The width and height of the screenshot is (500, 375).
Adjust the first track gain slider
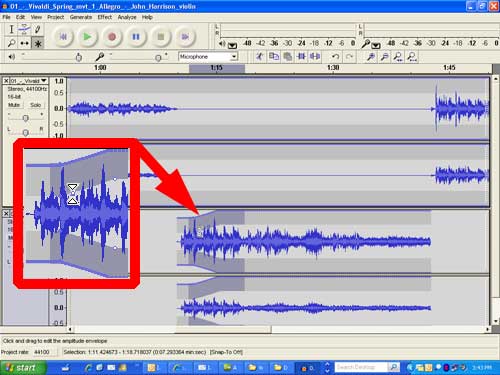[x=25, y=118]
